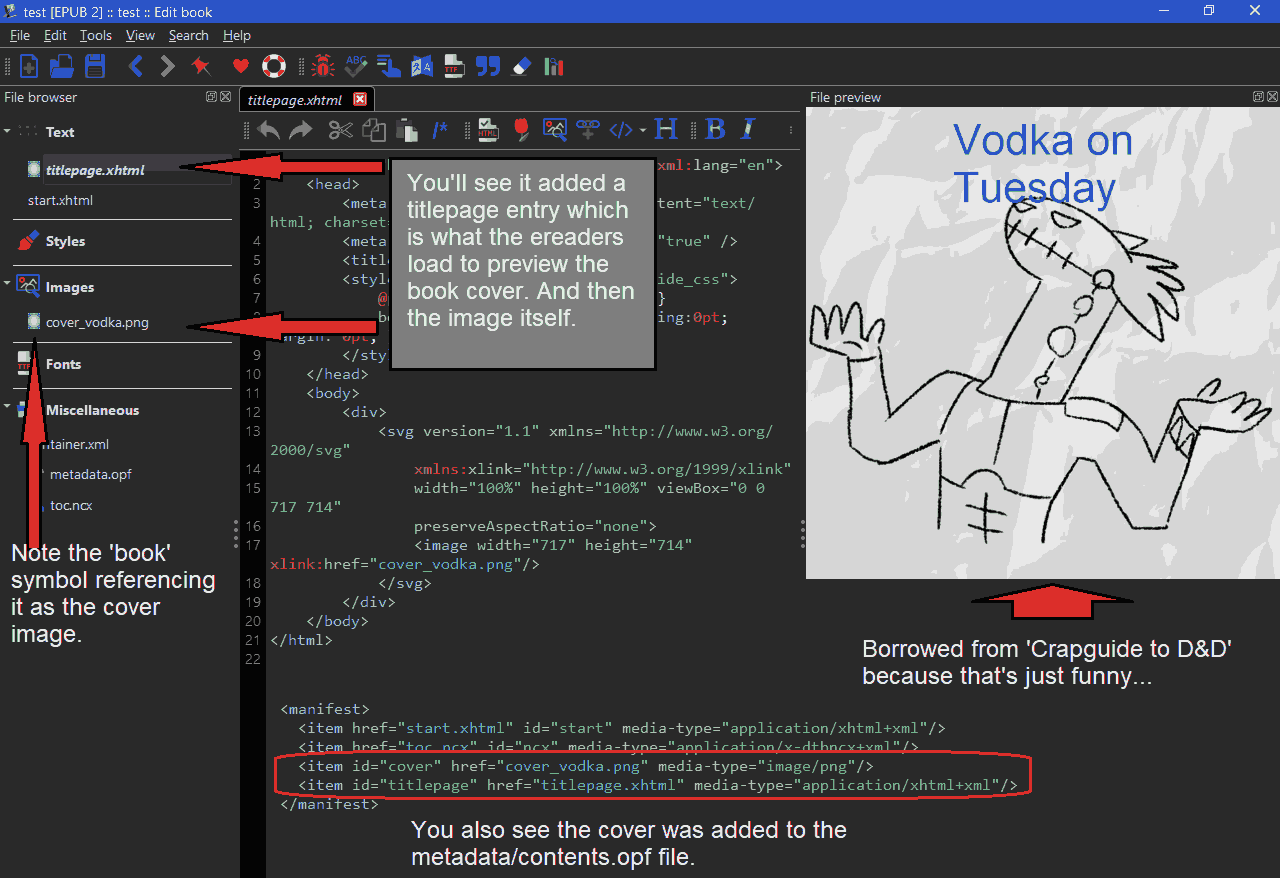
Task: Insert a hyperlink with the chain icon
Action: pos(588,129)
